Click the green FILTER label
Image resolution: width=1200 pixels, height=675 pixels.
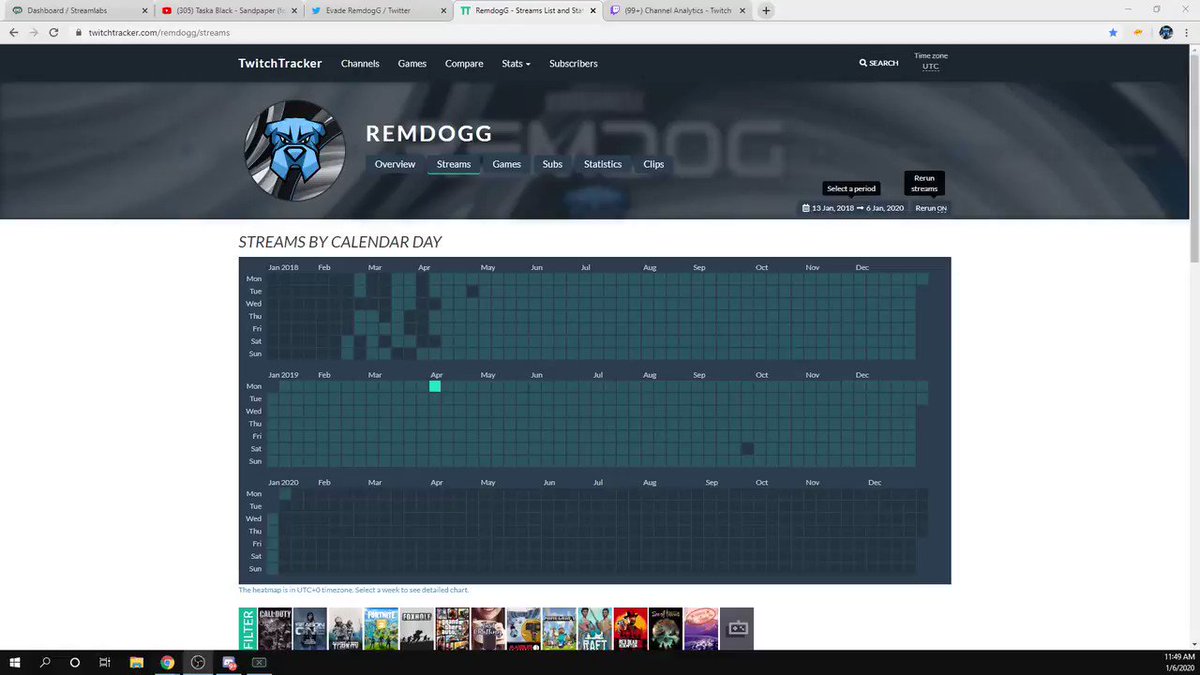[x=247, y=629]
